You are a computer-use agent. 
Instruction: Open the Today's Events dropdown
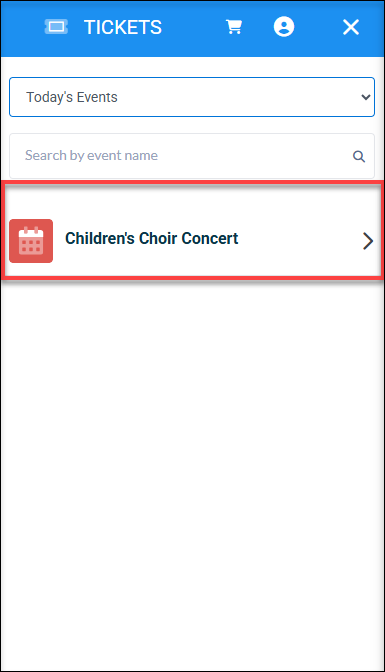192,97
